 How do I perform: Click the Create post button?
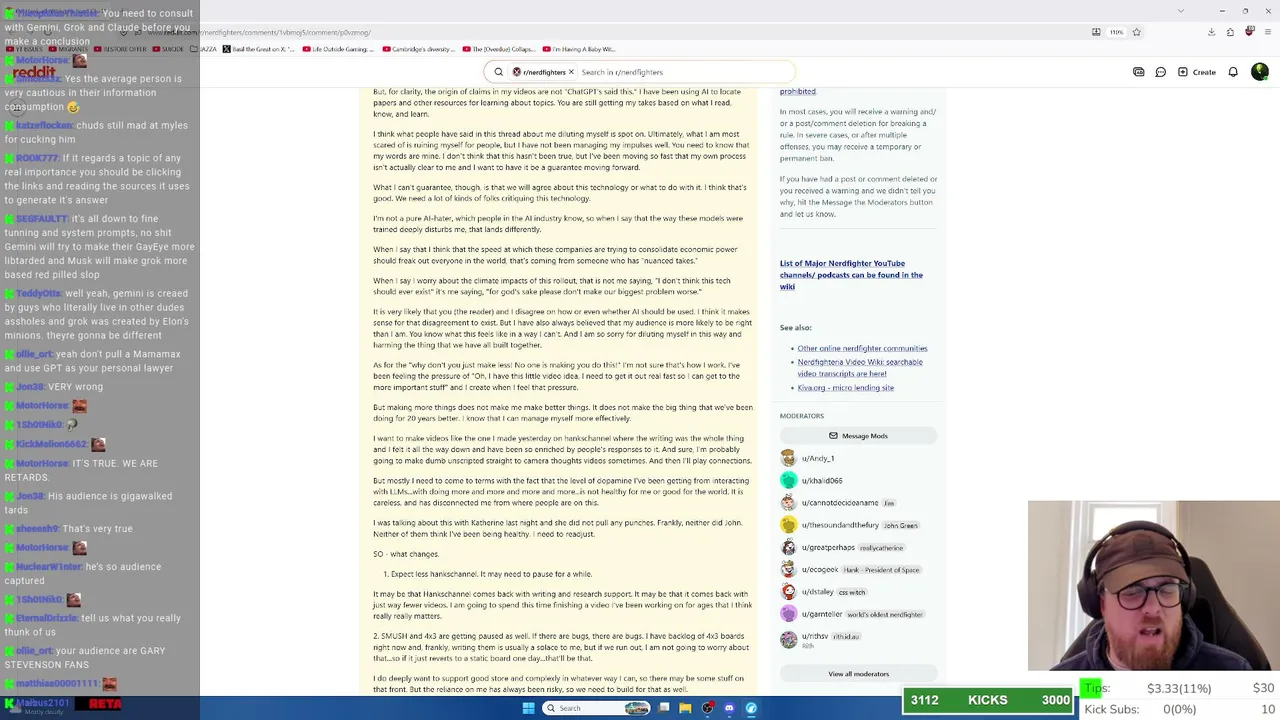click(x=1196, y=72)
